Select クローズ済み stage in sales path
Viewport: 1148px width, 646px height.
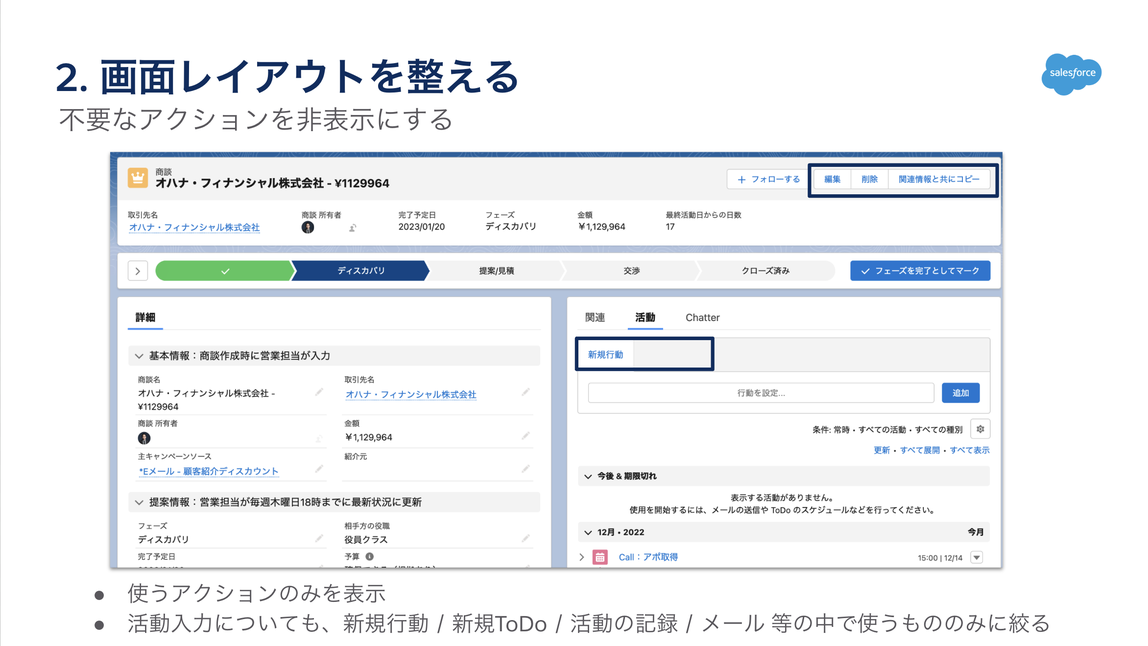pyautogui.click(x=766, y=271)
